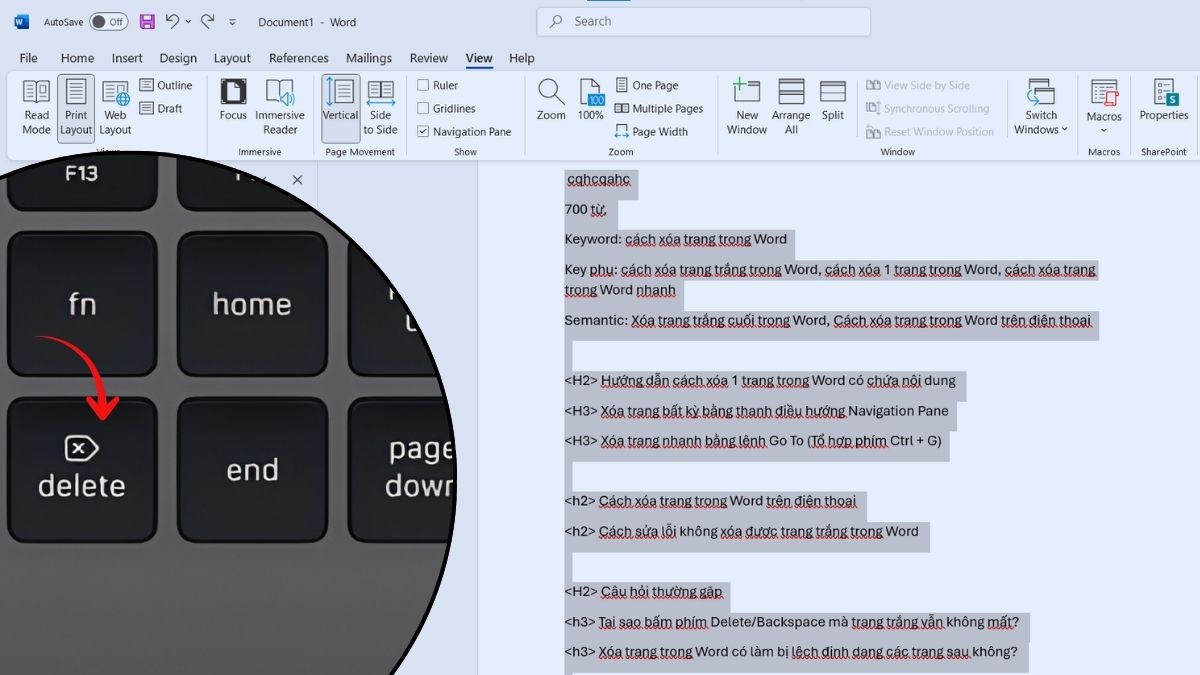
Task: Open a New Window
Action: pos(747,108)
